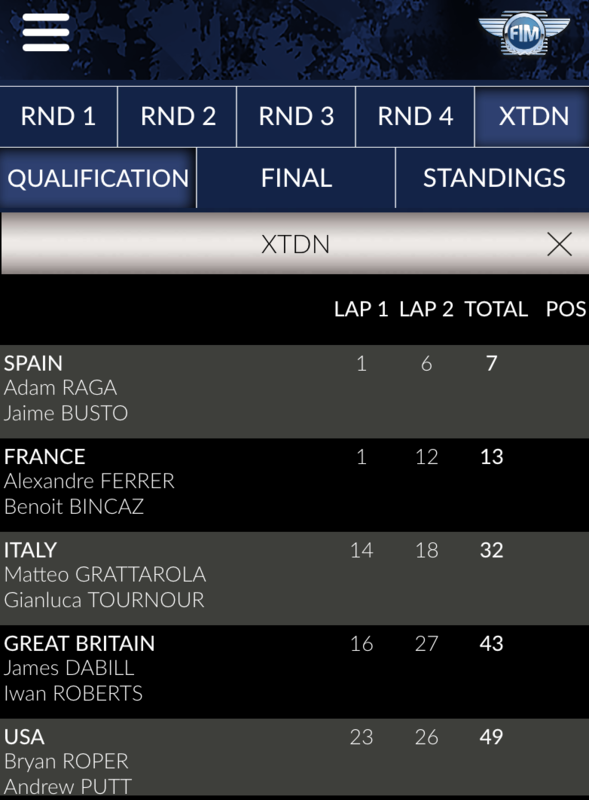
Task: Switch to the RND 2 tab
Action: tap(178, 116)
